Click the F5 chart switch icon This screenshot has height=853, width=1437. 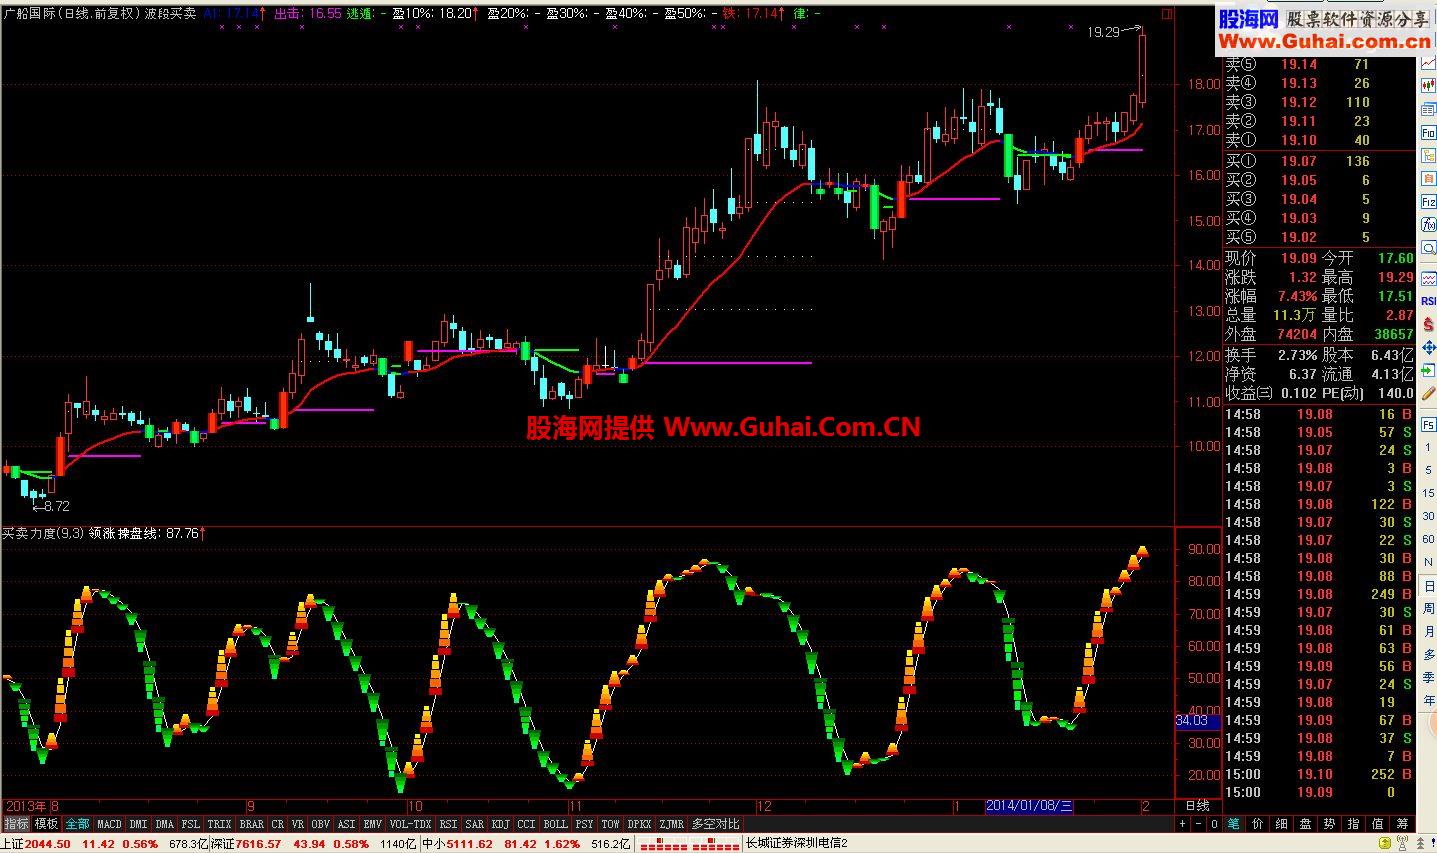[1428, 425]
